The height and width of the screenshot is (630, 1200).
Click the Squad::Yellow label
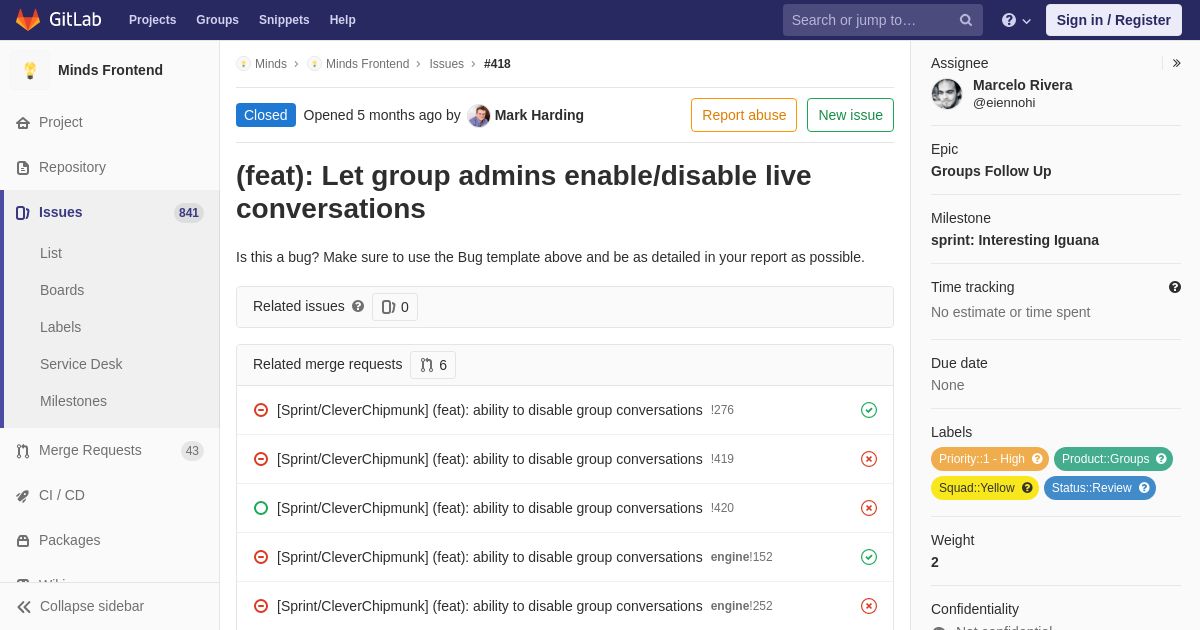tap(976, 488)
